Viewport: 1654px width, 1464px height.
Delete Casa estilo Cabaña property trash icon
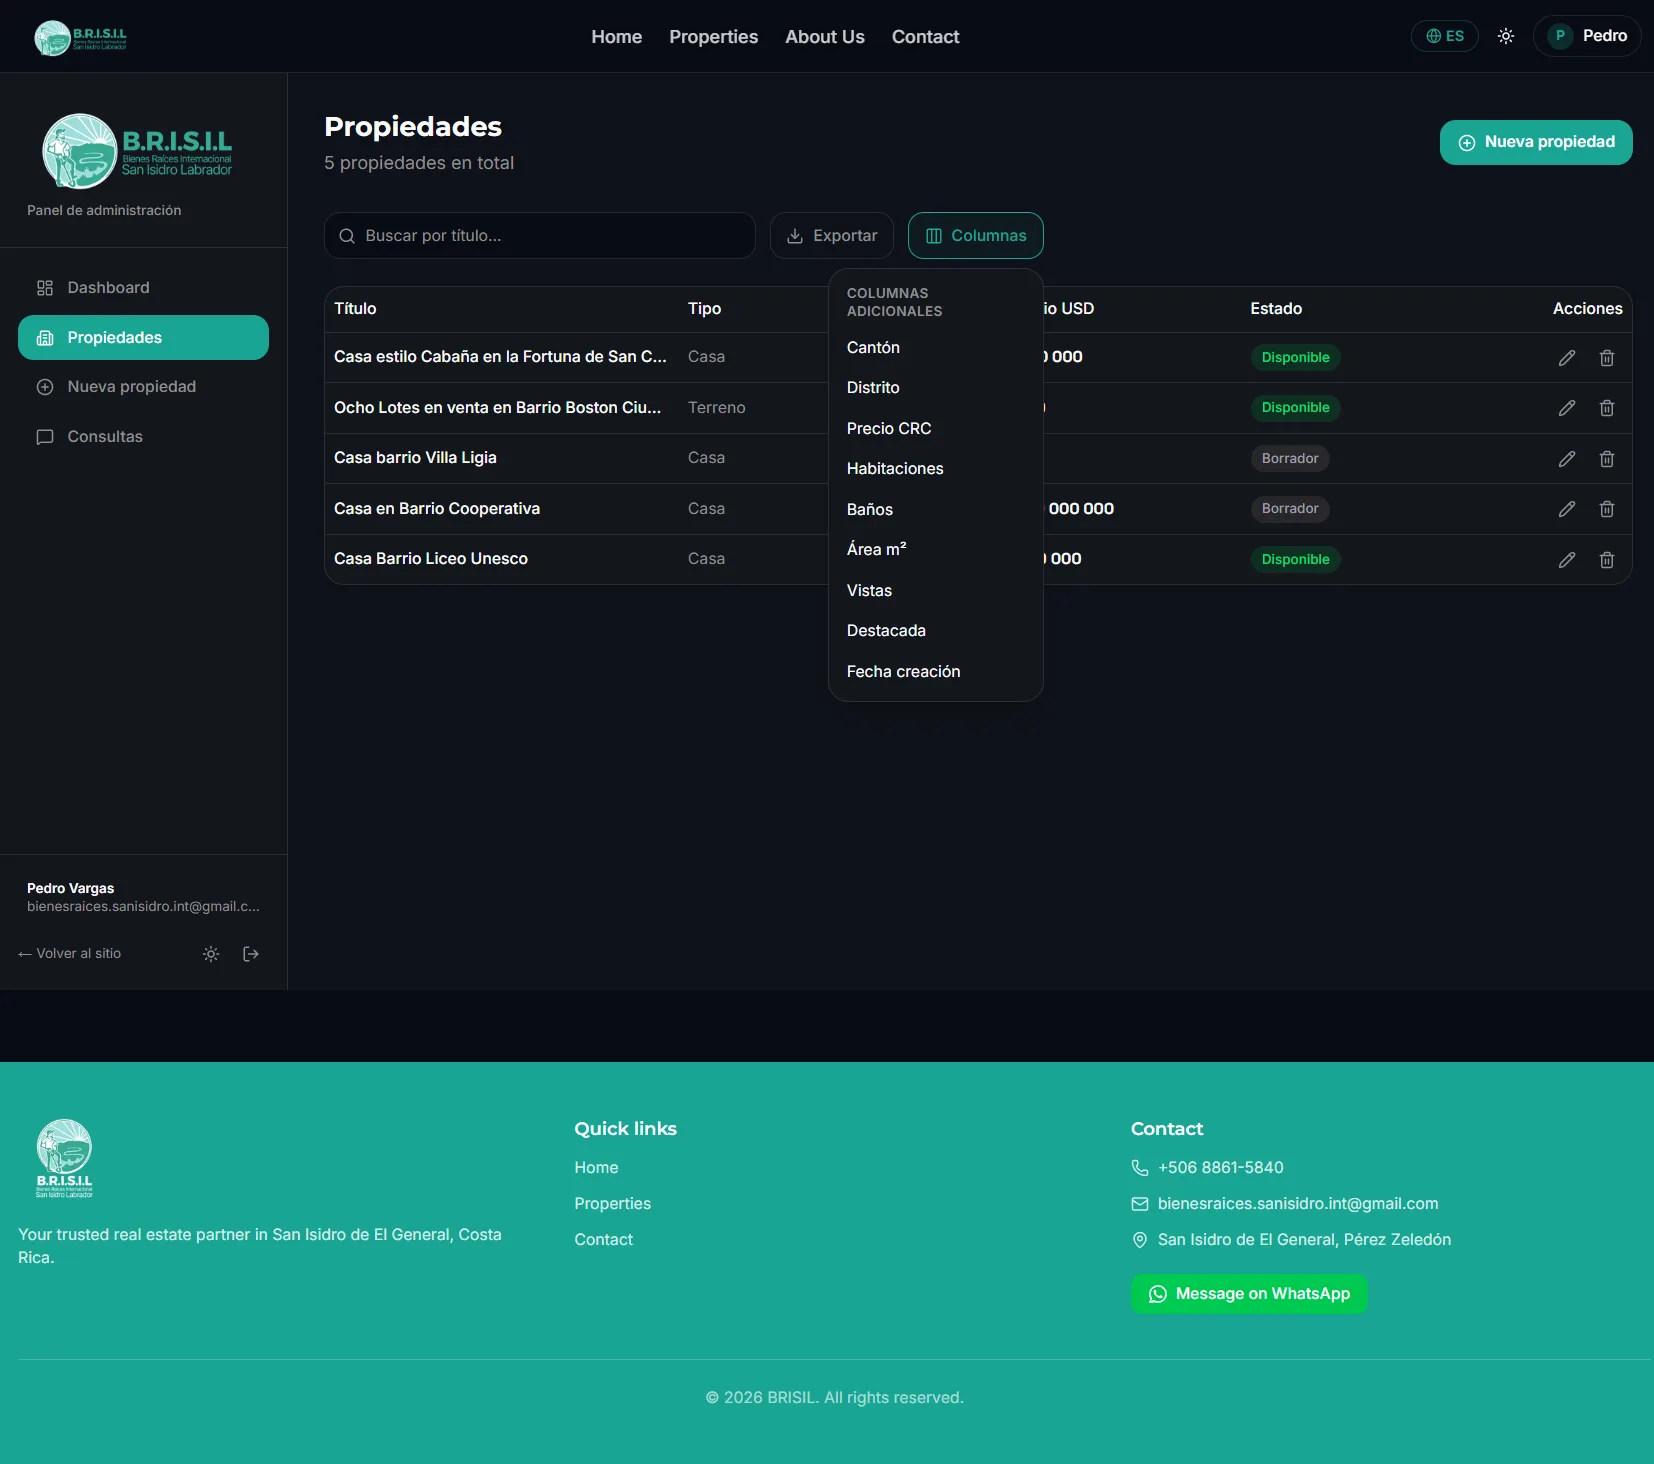1607,358
